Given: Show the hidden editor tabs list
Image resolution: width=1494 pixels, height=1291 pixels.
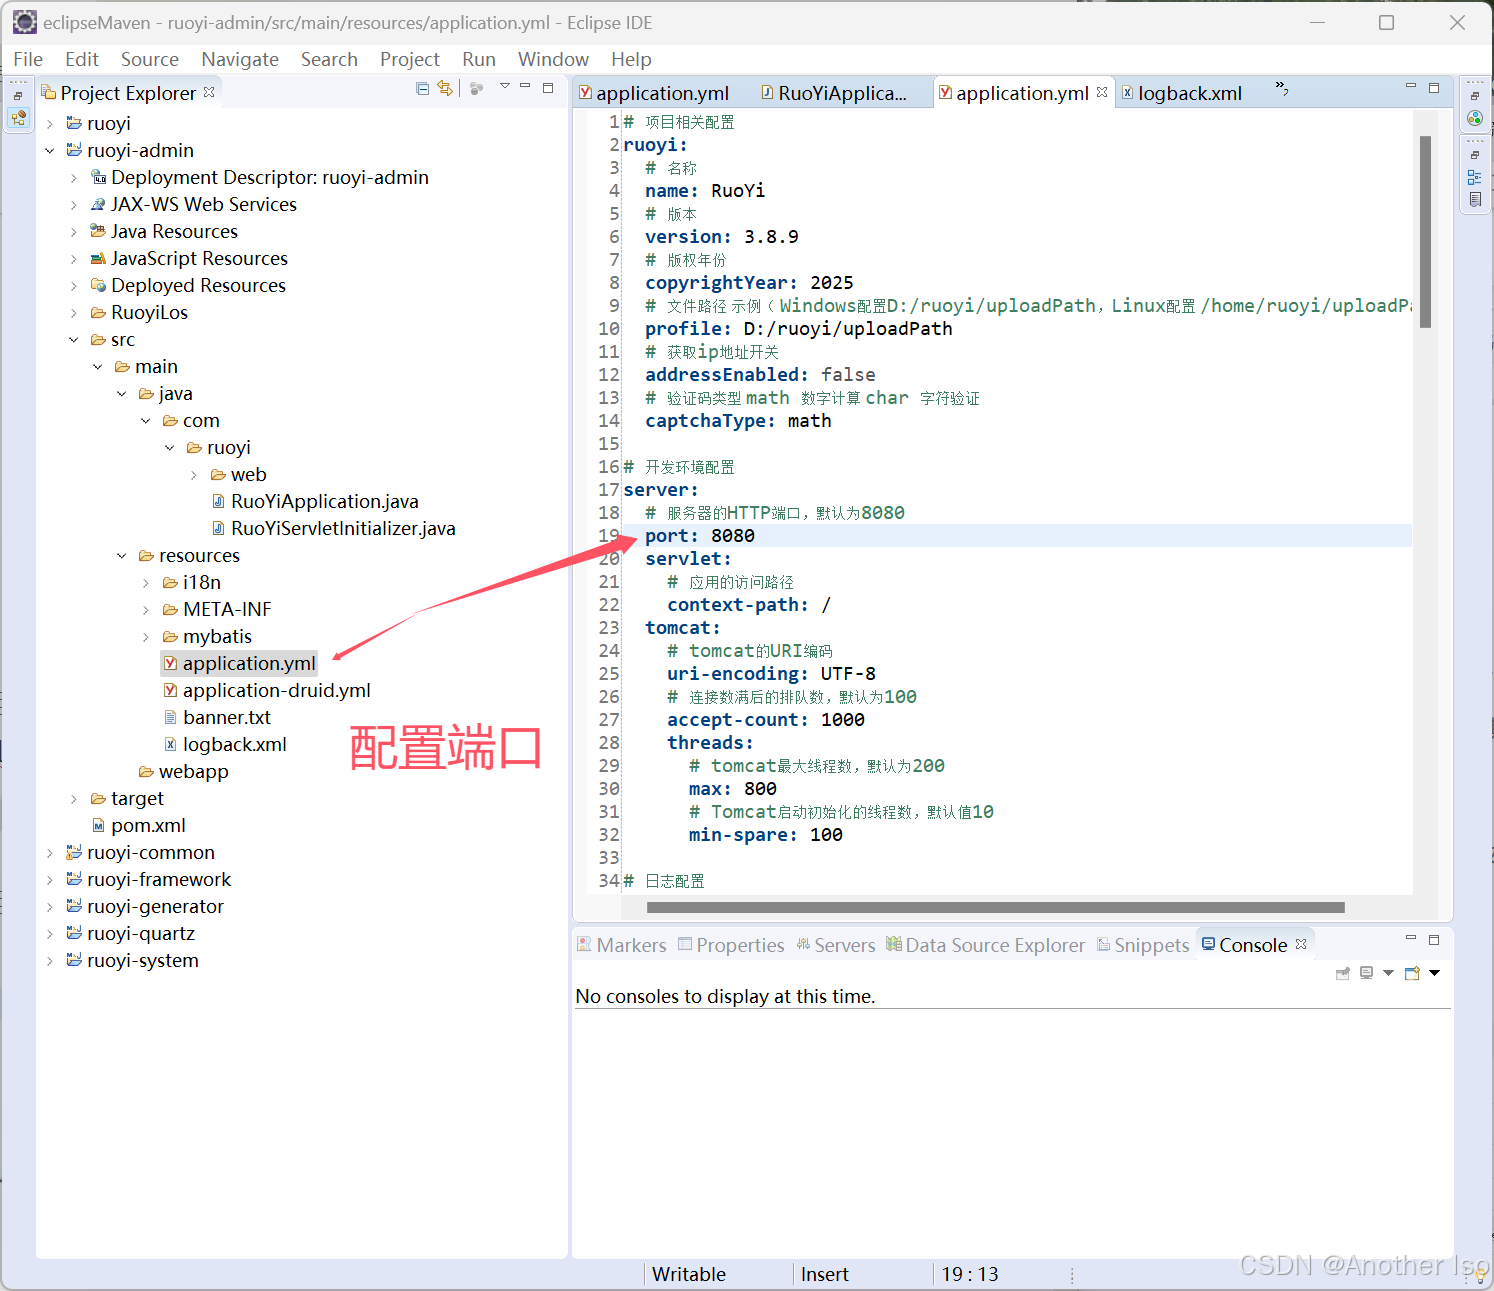Looking at the screenshot, I should pos(1282,89).
